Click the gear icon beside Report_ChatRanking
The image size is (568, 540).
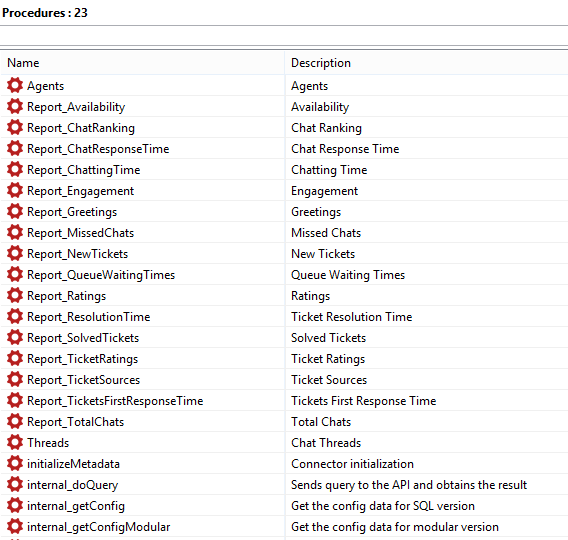point(15,127)
